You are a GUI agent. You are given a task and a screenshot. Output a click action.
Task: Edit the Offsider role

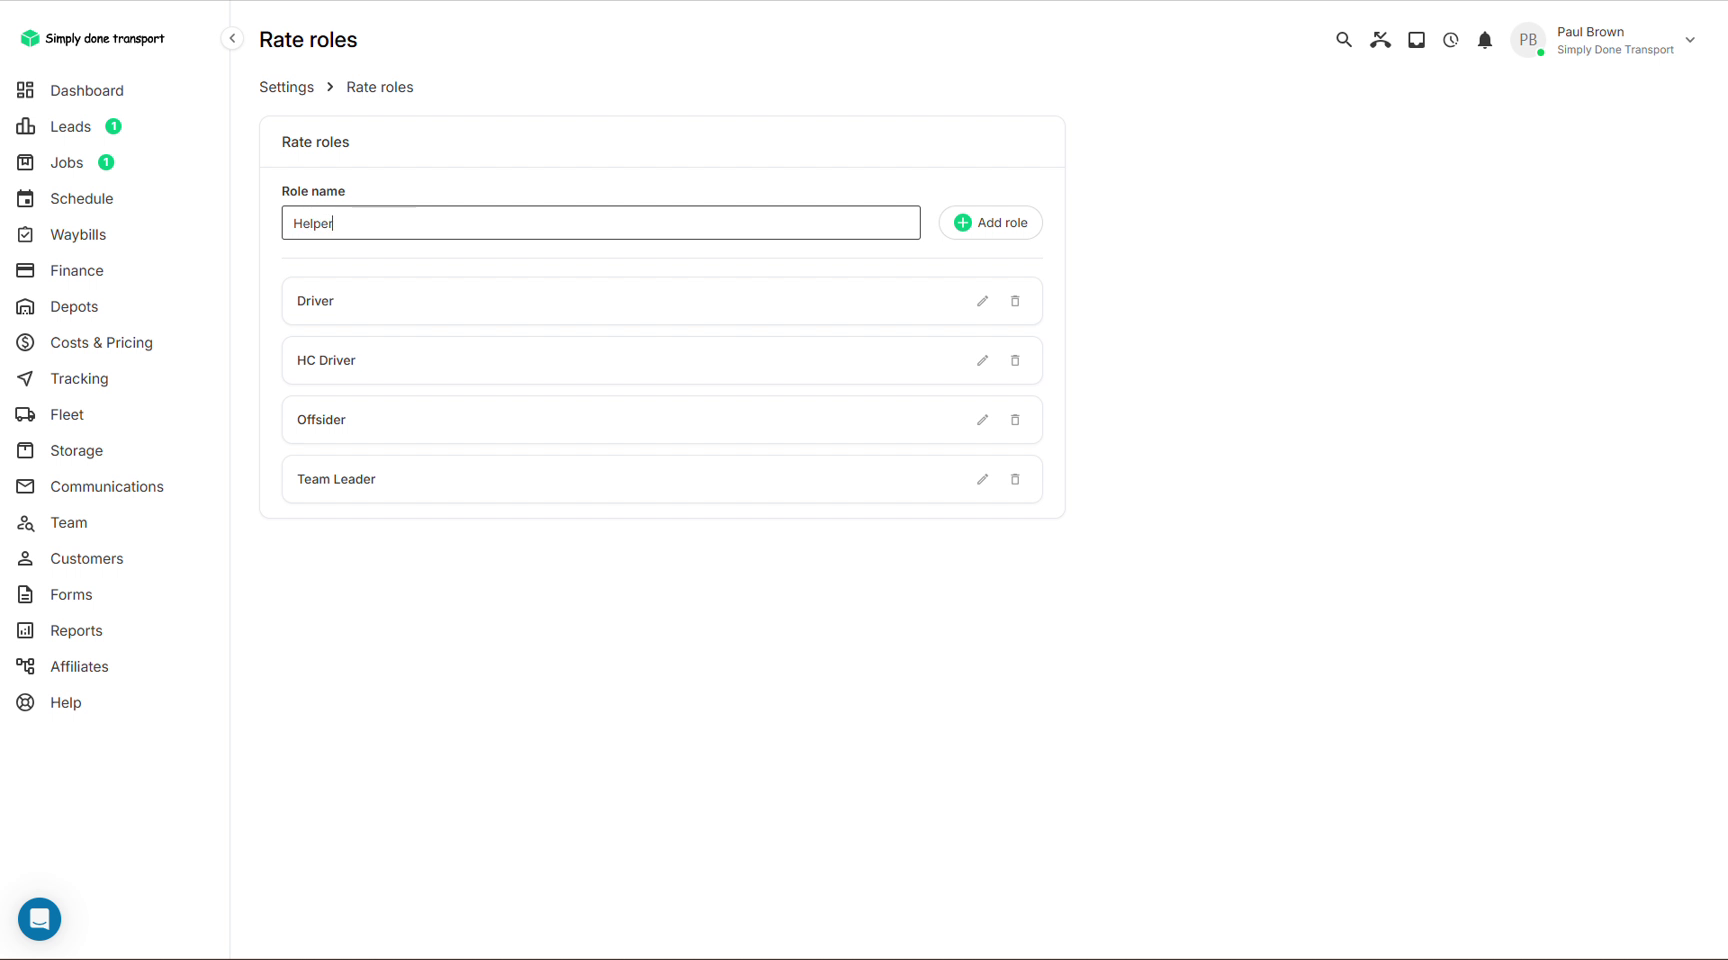(982, 420)
